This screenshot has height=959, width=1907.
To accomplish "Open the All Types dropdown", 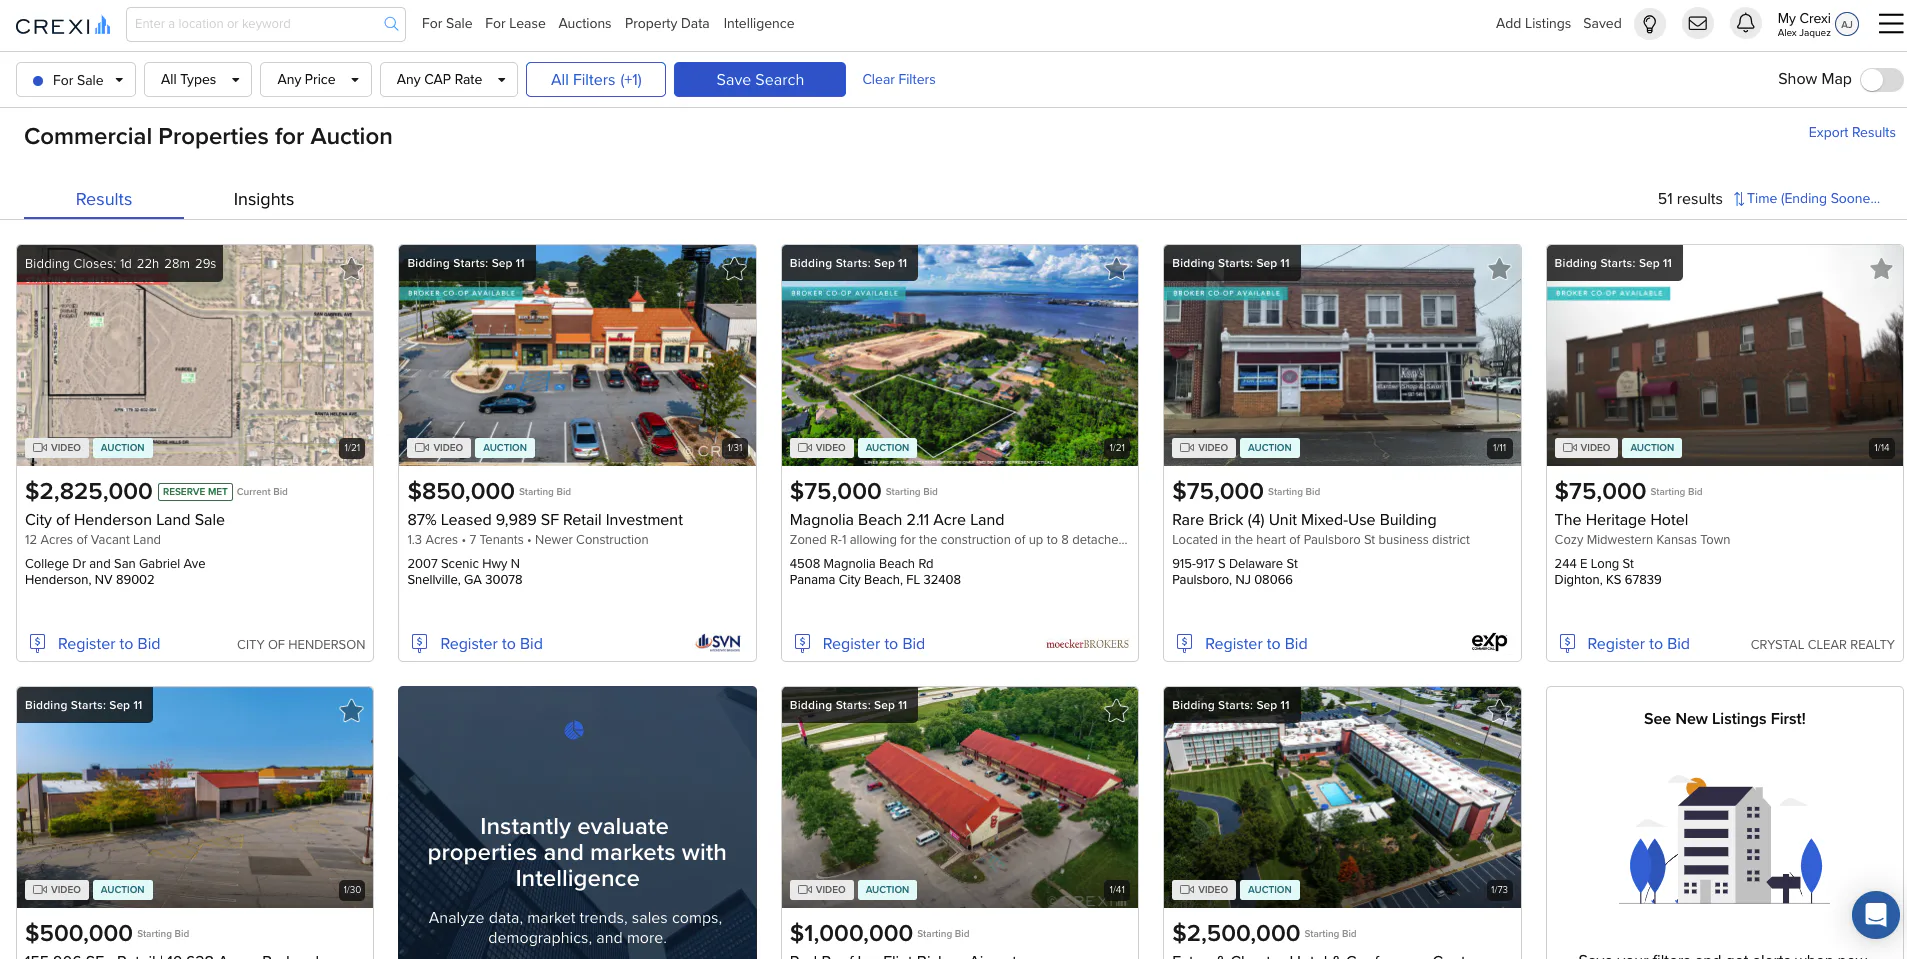I will pos(198,80).
